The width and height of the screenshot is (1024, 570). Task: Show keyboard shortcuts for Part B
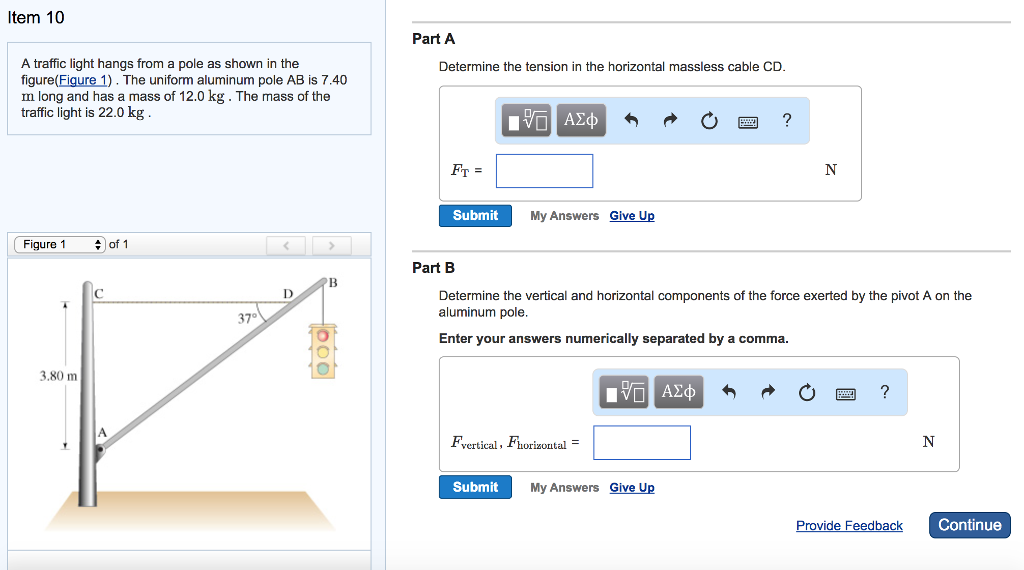pos(846,393)
